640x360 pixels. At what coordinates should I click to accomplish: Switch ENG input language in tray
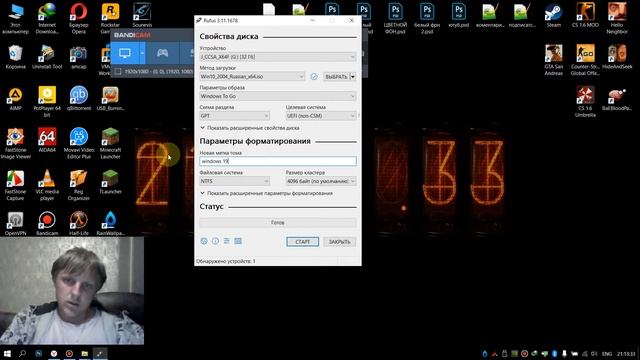coord(607,353)
